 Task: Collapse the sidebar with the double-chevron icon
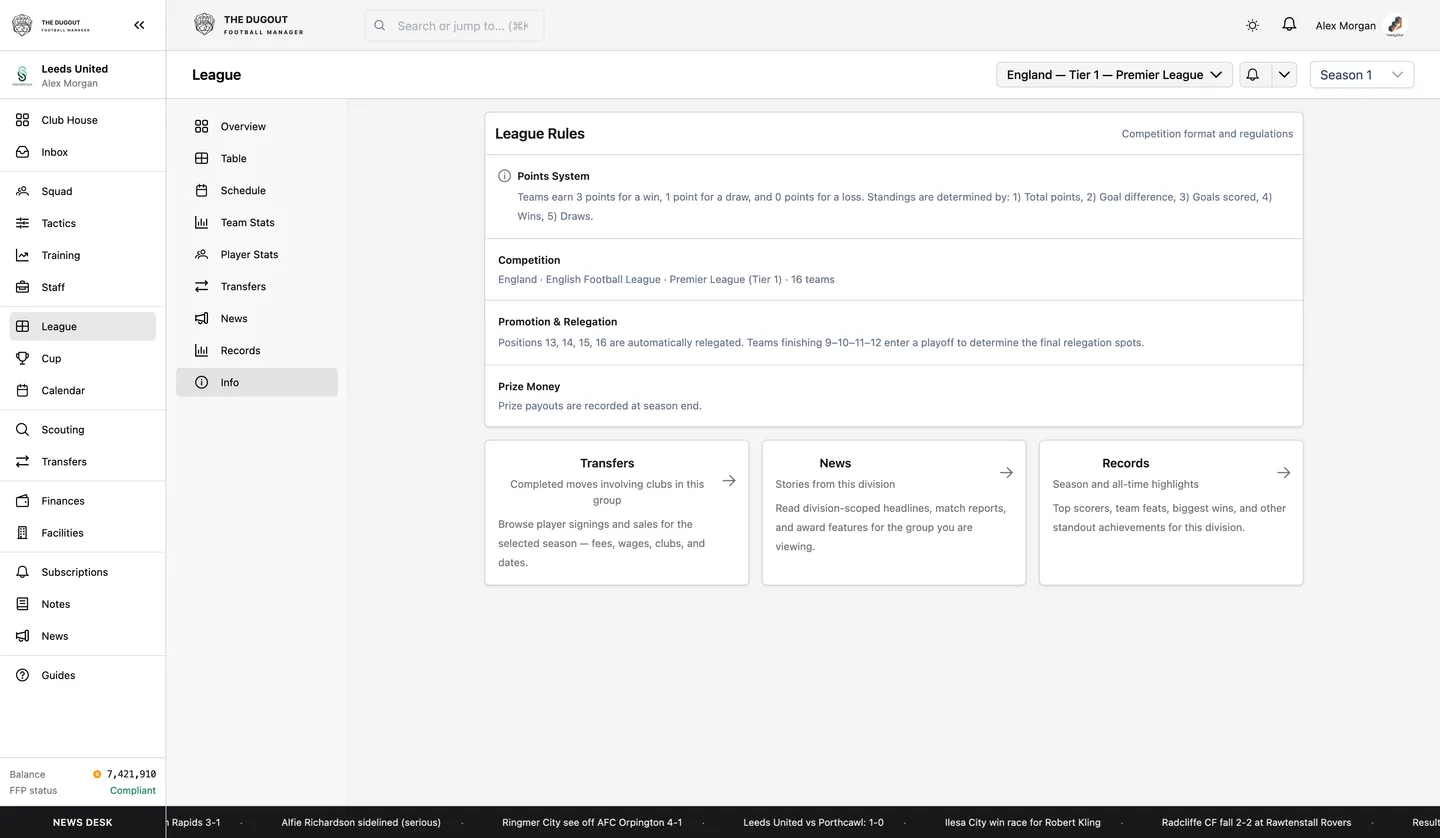click(x=139, y=25)
